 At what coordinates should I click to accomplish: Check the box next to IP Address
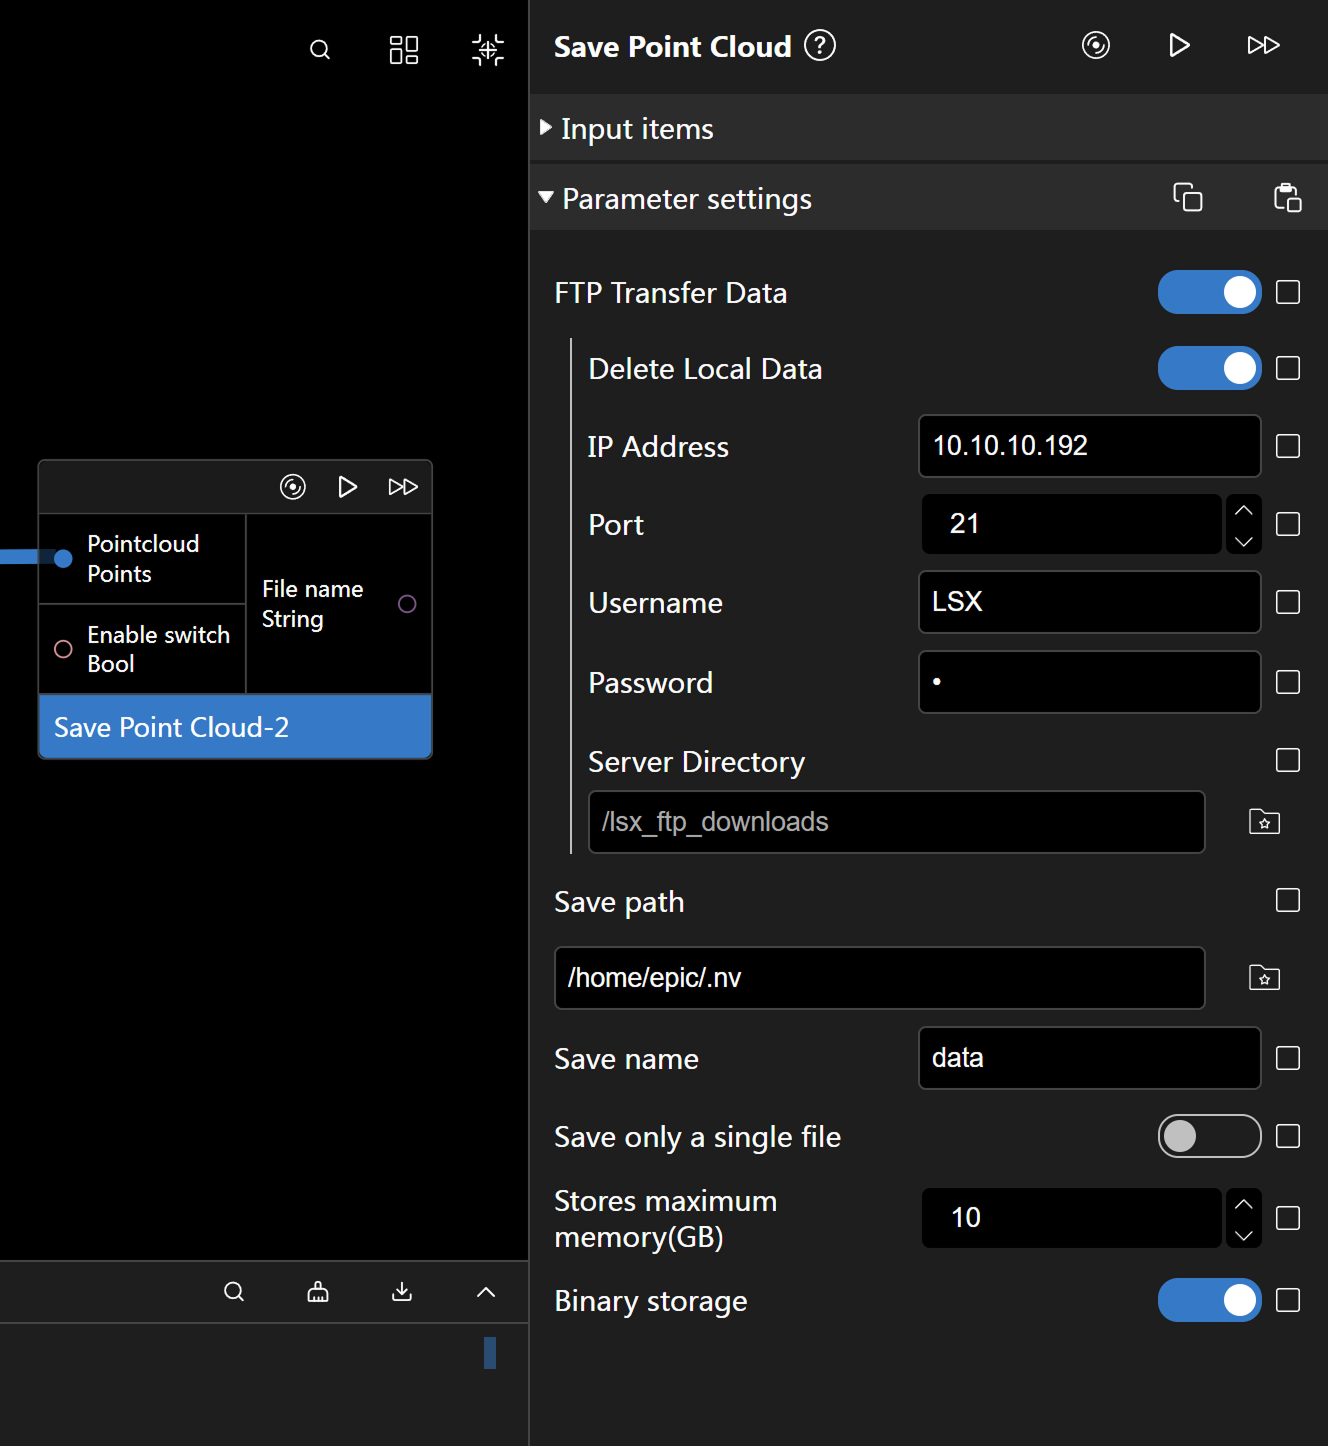[x=1288, y=446]
